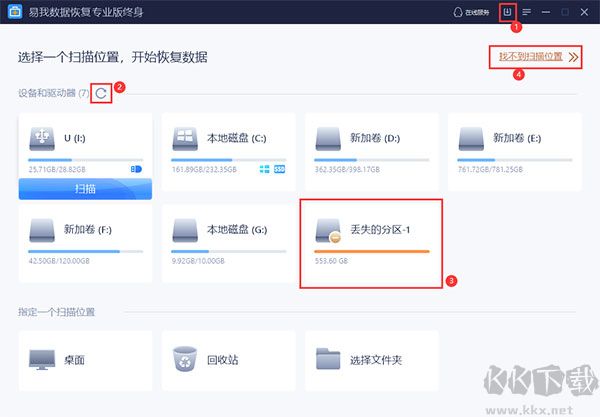Click the USB type badge on U (I:)

pyautogui.click(x=136, y=169)
